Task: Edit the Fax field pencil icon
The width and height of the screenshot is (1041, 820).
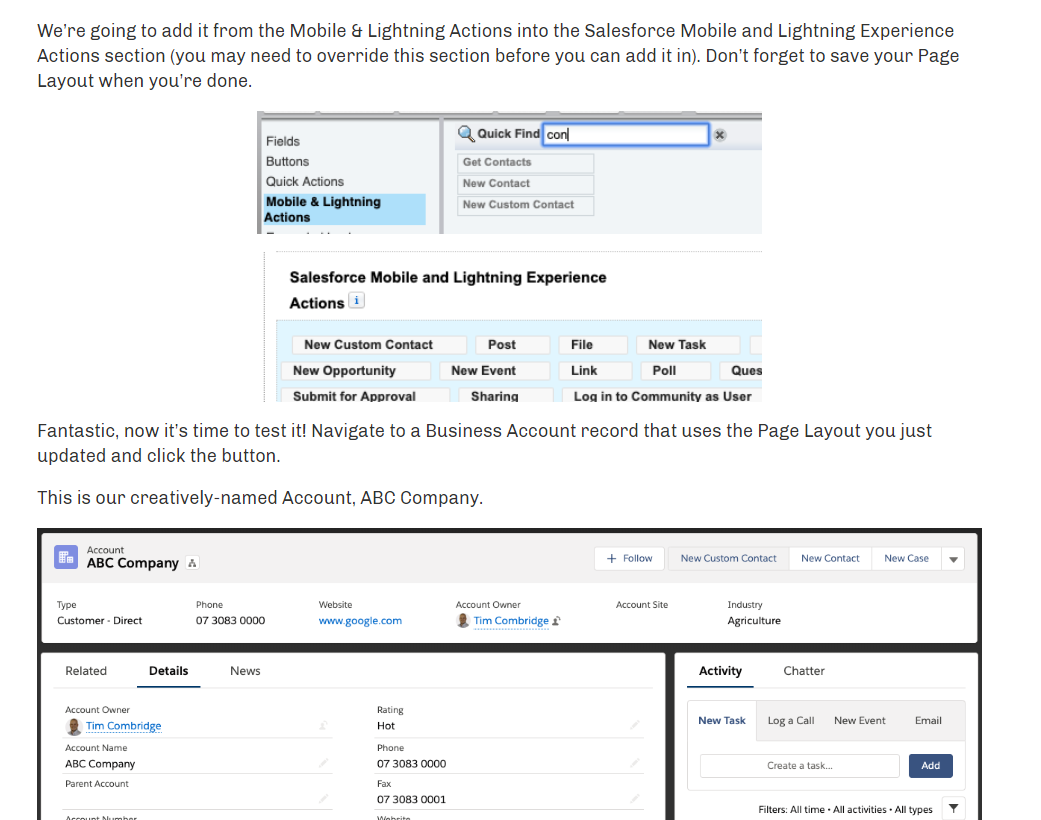Action: (x=635, y=799)
